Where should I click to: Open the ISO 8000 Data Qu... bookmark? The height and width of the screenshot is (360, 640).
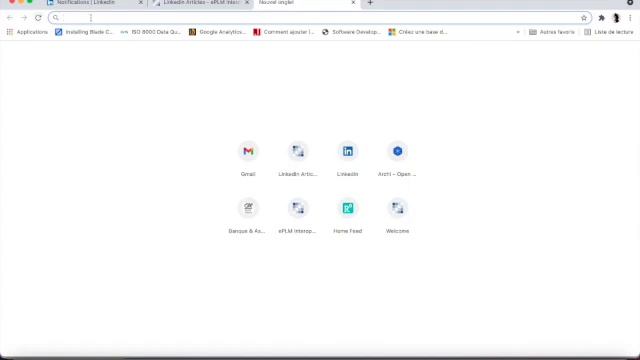pos(151,32)
